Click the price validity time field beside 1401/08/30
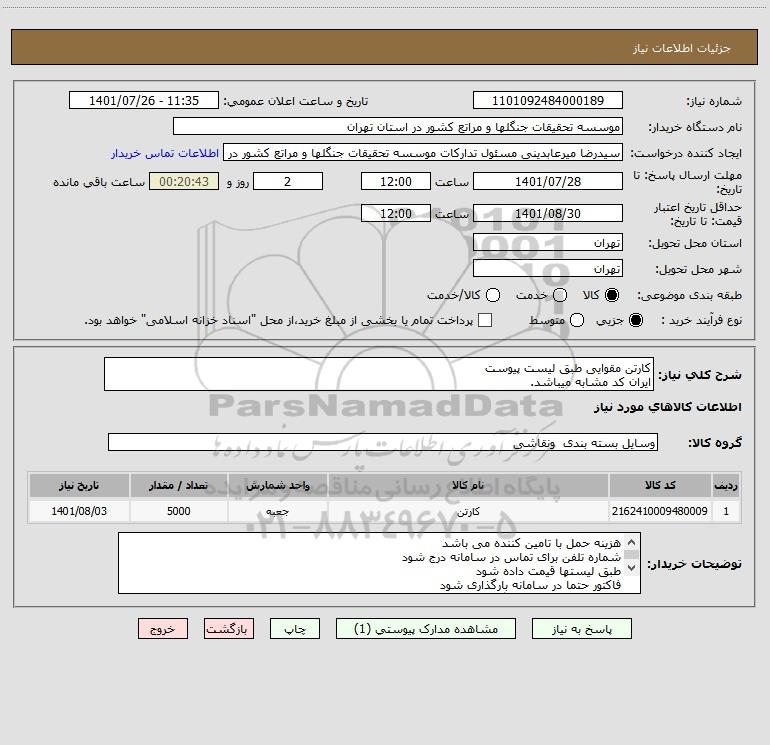The width and height of the screenshot is (770, 745). pyautogui.click(x=396, y=213)
